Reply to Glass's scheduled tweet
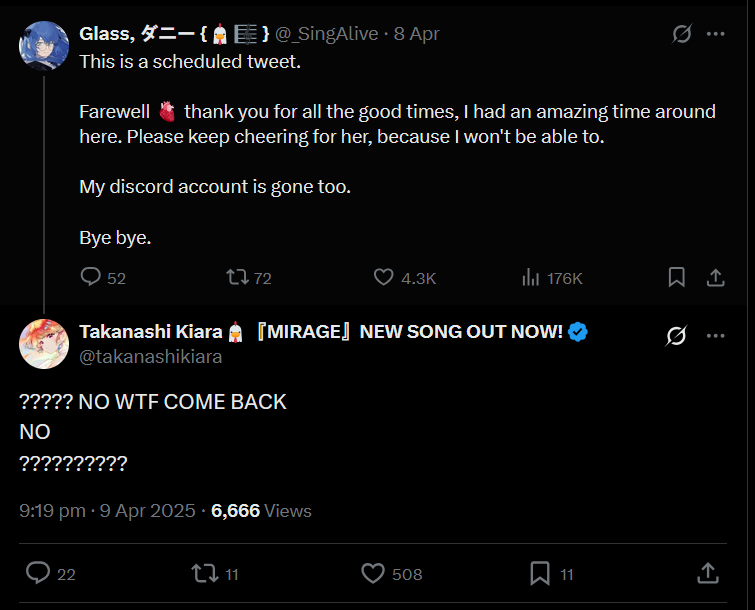The width and height of the screenshot is (755, 610). [91, 277]
